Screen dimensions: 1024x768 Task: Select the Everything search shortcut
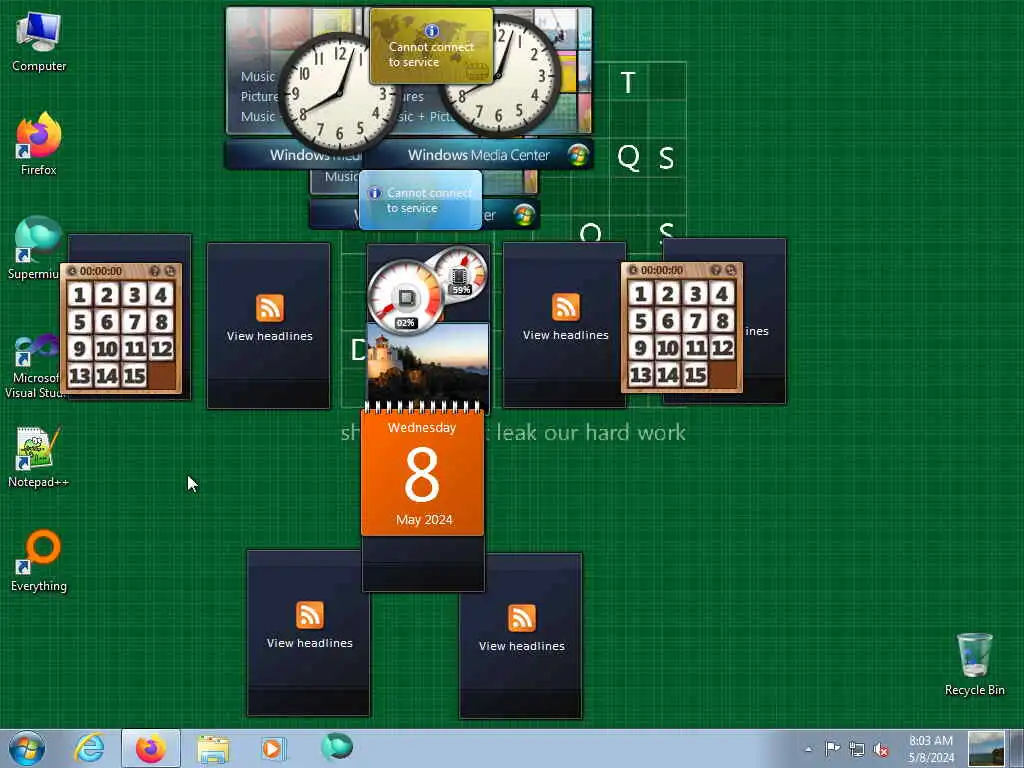pos(39,560)
